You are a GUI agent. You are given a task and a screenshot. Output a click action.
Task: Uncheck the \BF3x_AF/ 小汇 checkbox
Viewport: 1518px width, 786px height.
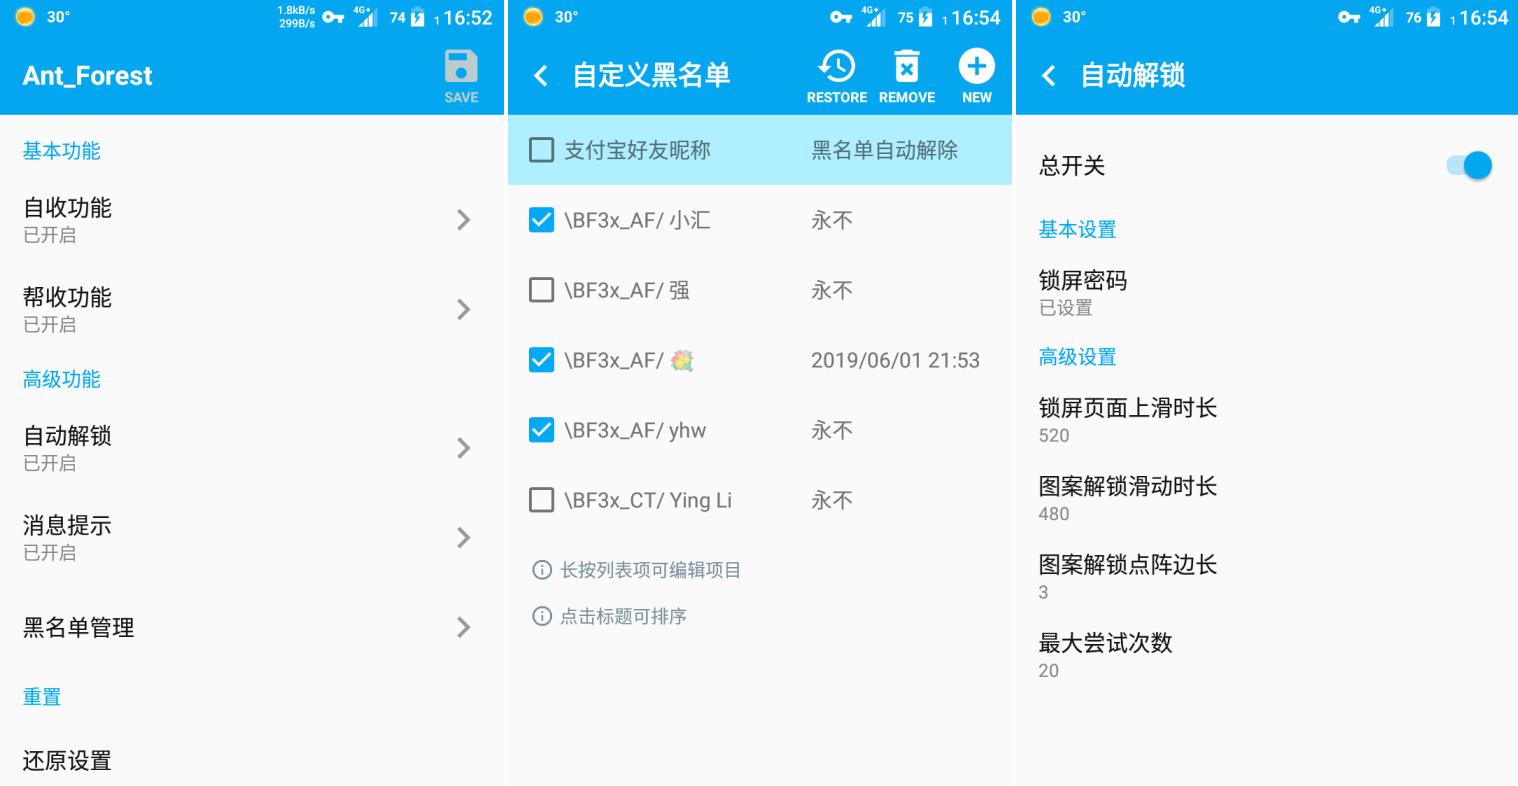click(x=541, y=220)
